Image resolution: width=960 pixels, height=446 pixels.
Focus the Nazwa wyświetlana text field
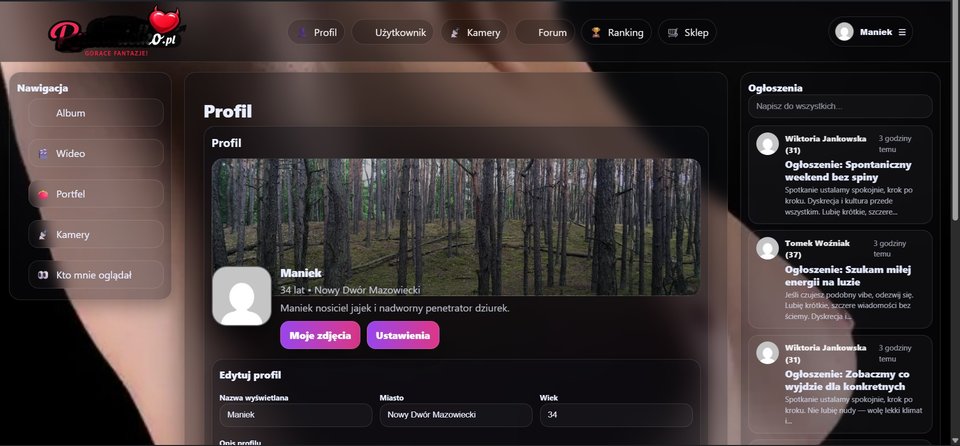click(295, 415)
